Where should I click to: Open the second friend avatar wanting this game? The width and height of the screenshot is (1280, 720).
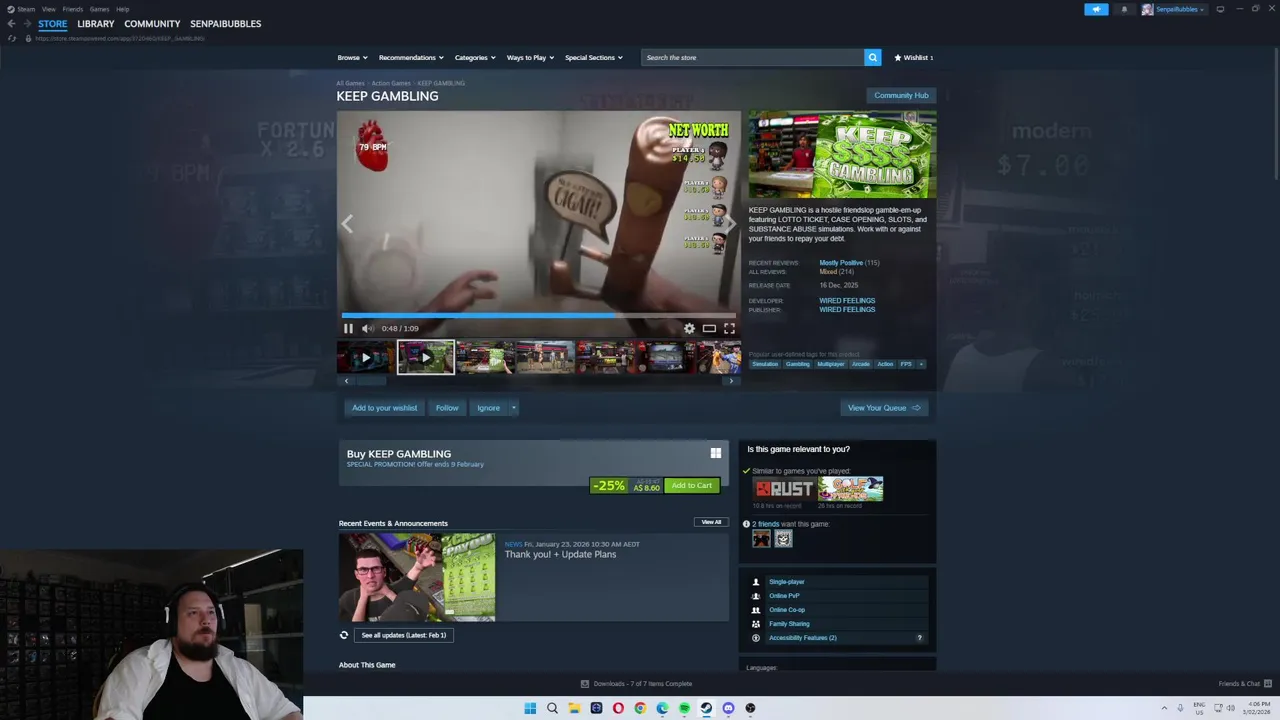[x=783, y=539]
